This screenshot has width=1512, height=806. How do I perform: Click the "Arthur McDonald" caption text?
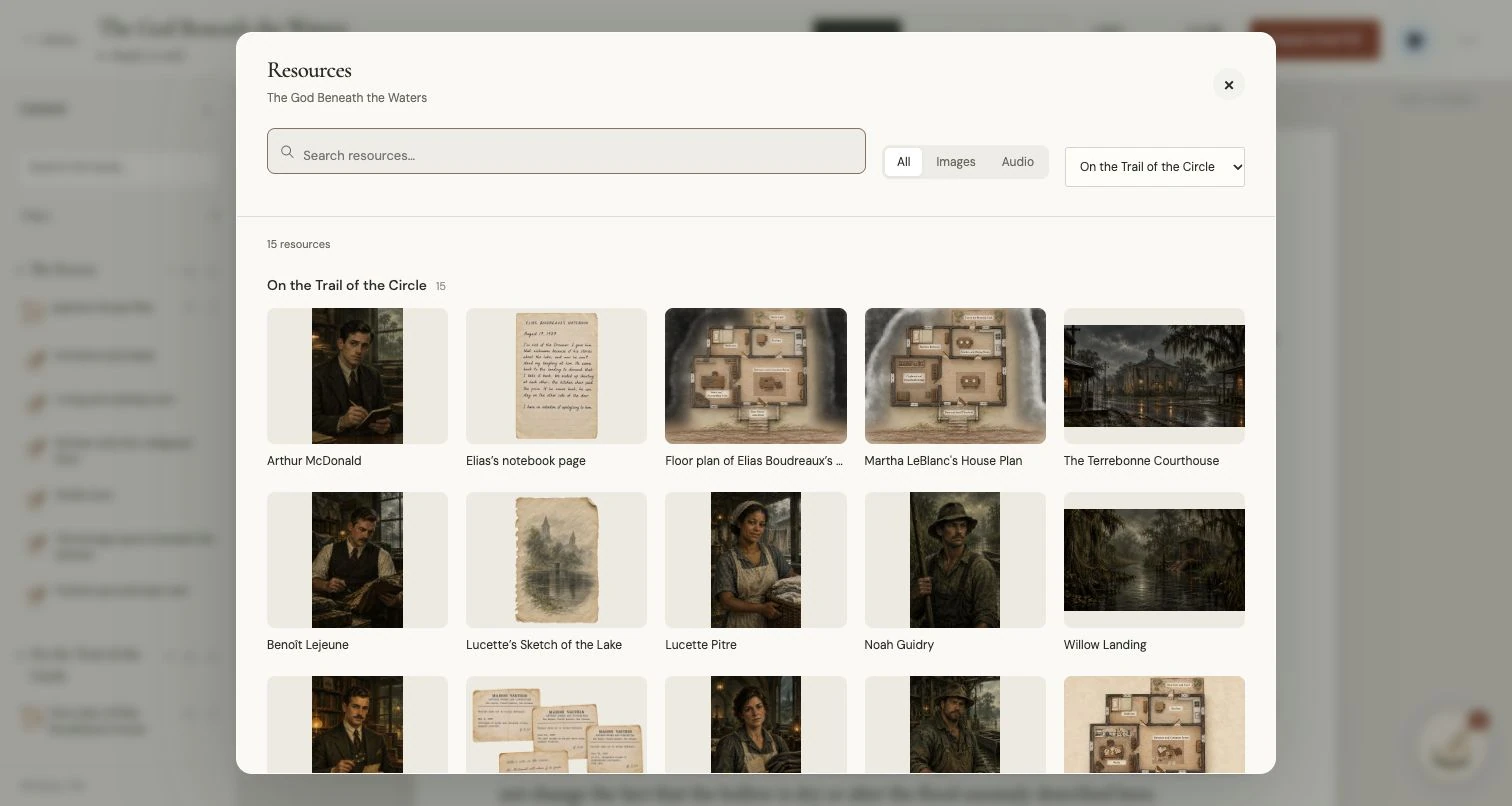click(x=314, y=461)
